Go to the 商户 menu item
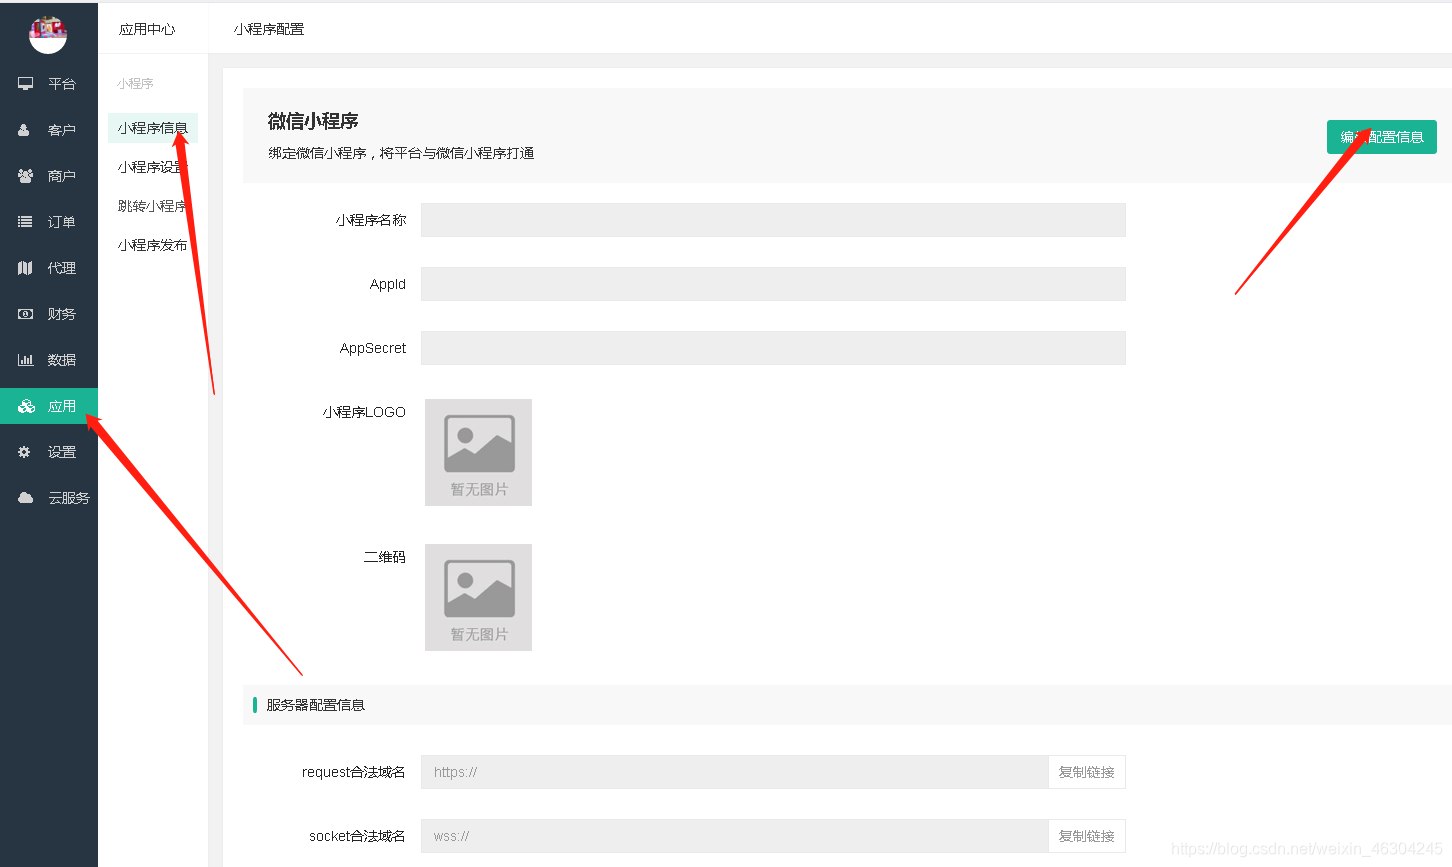Image resolution: width=1452 pixels, height=867 pixels. click(x=49, y=176)
